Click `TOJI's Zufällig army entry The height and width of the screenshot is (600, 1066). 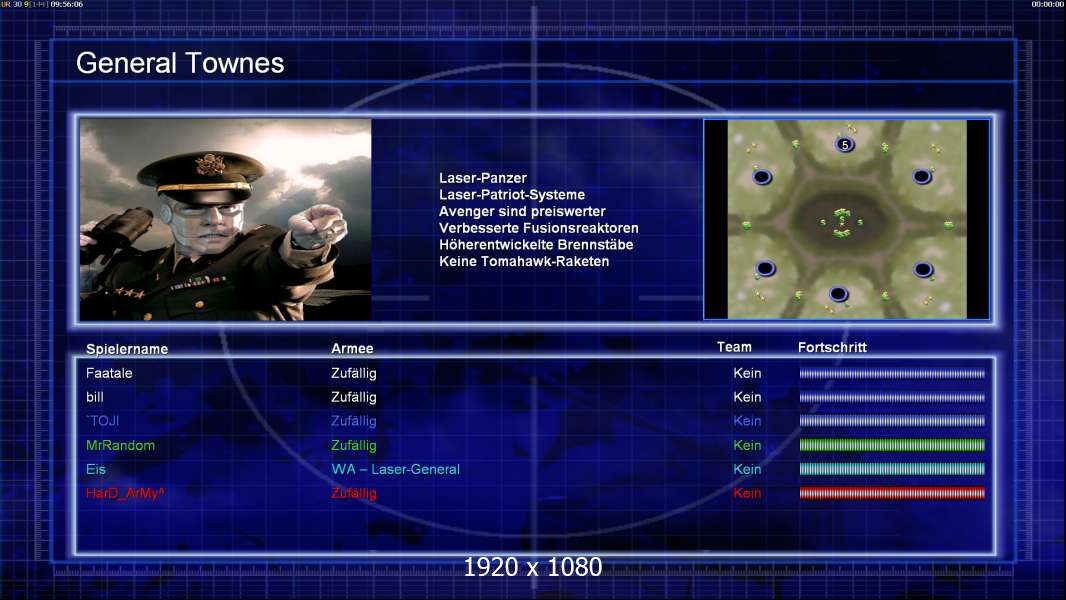[x=354, y=421]
